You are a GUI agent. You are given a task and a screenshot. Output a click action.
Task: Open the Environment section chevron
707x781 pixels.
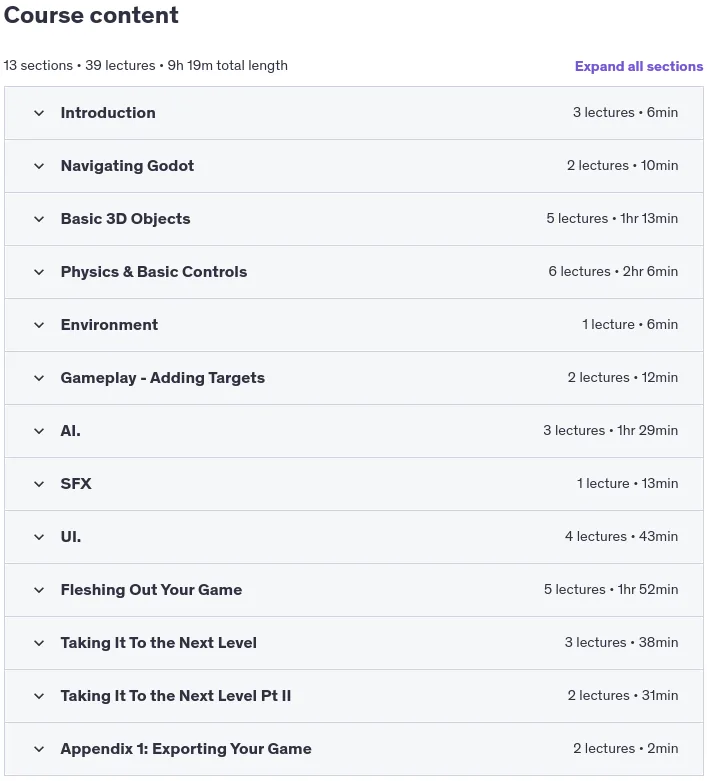(x=39, y=325)
